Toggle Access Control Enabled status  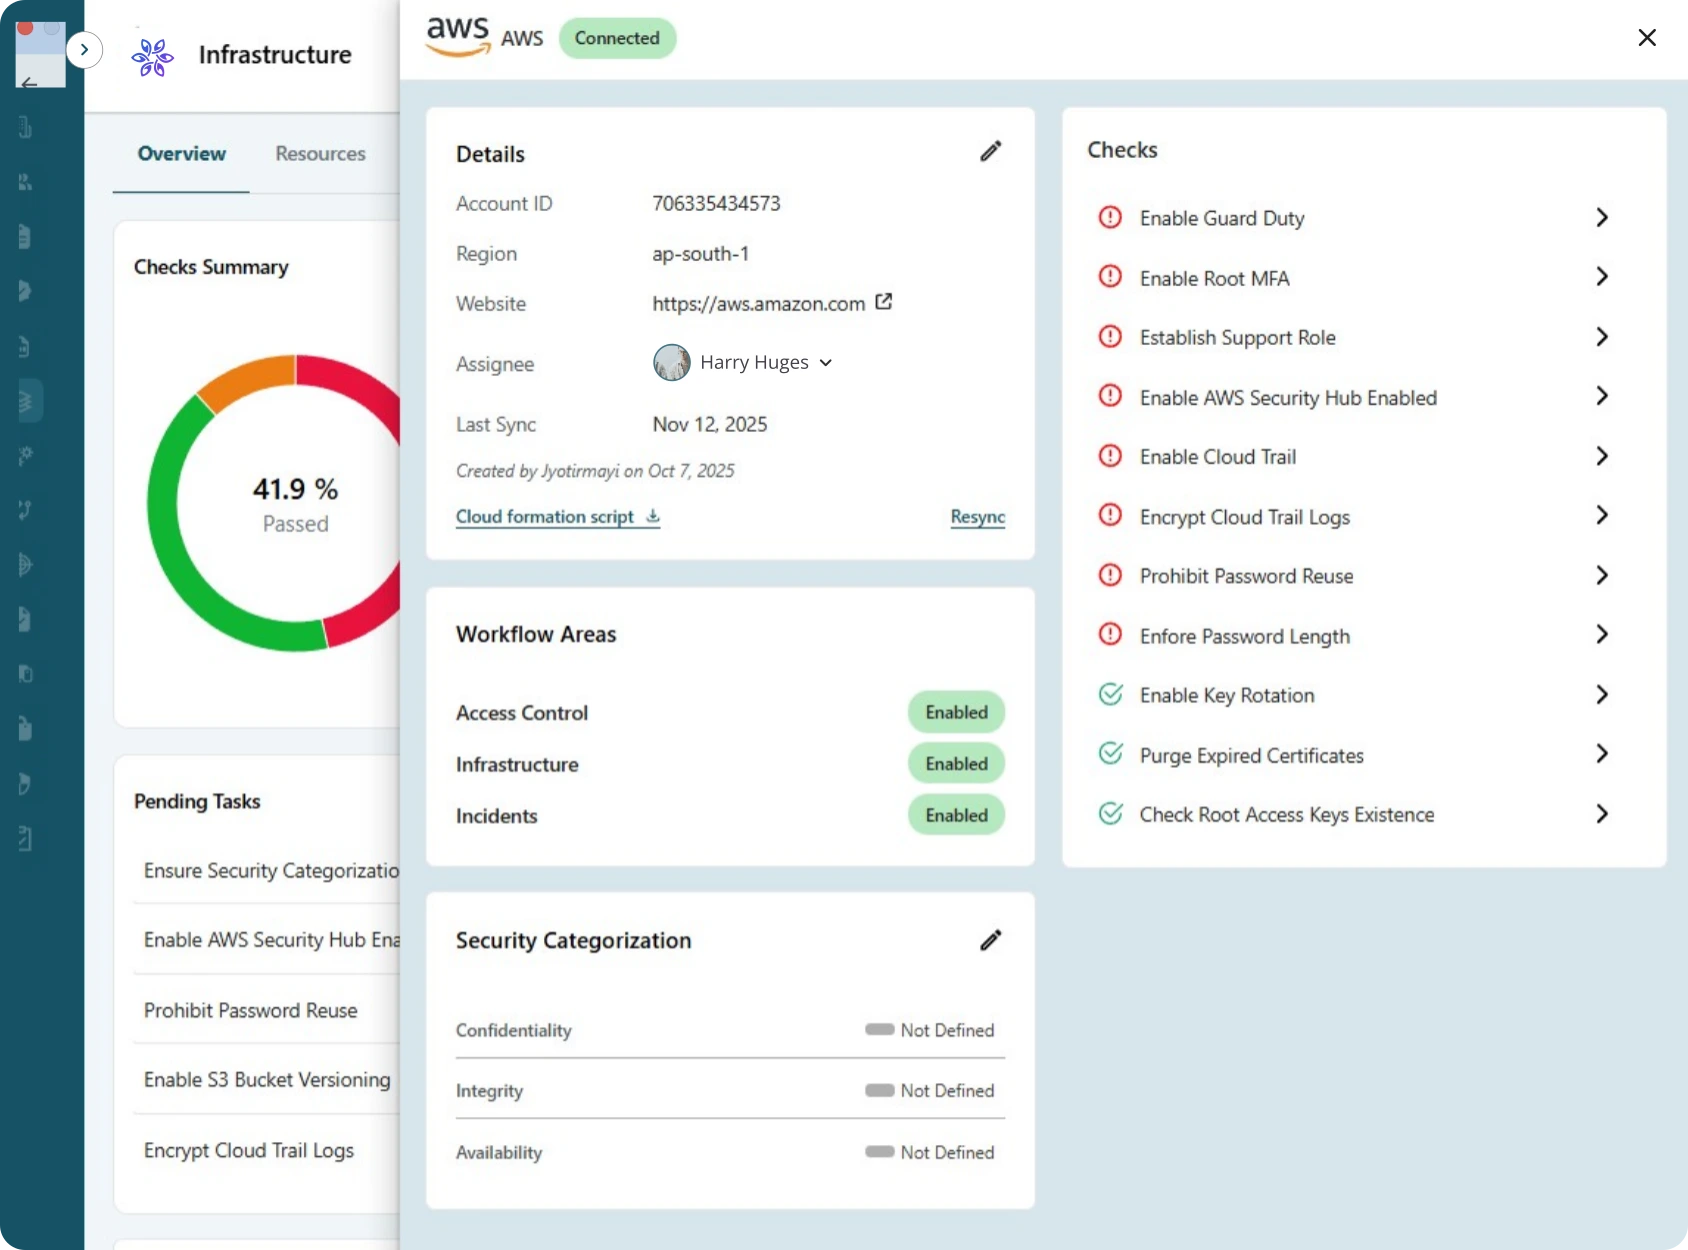pos(955,712)
